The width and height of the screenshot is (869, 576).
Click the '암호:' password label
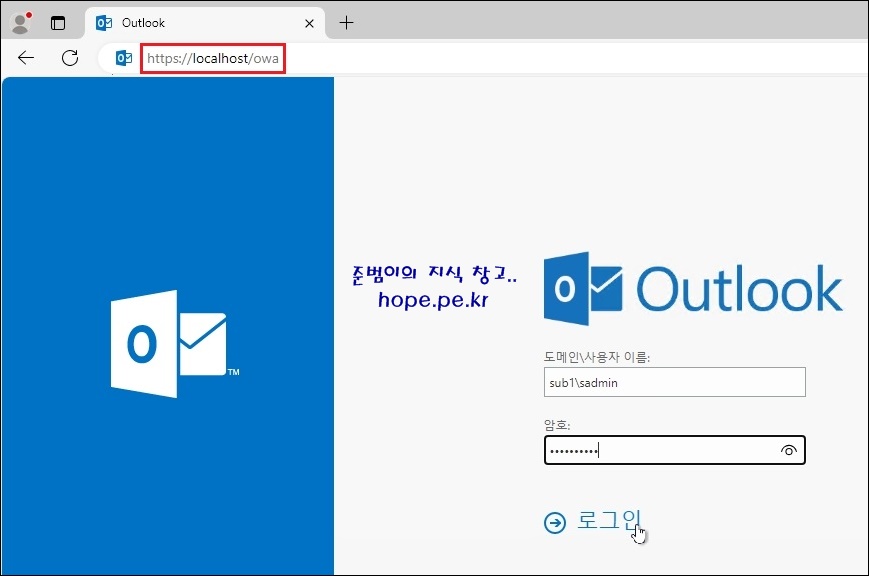[x=557, y=425]
